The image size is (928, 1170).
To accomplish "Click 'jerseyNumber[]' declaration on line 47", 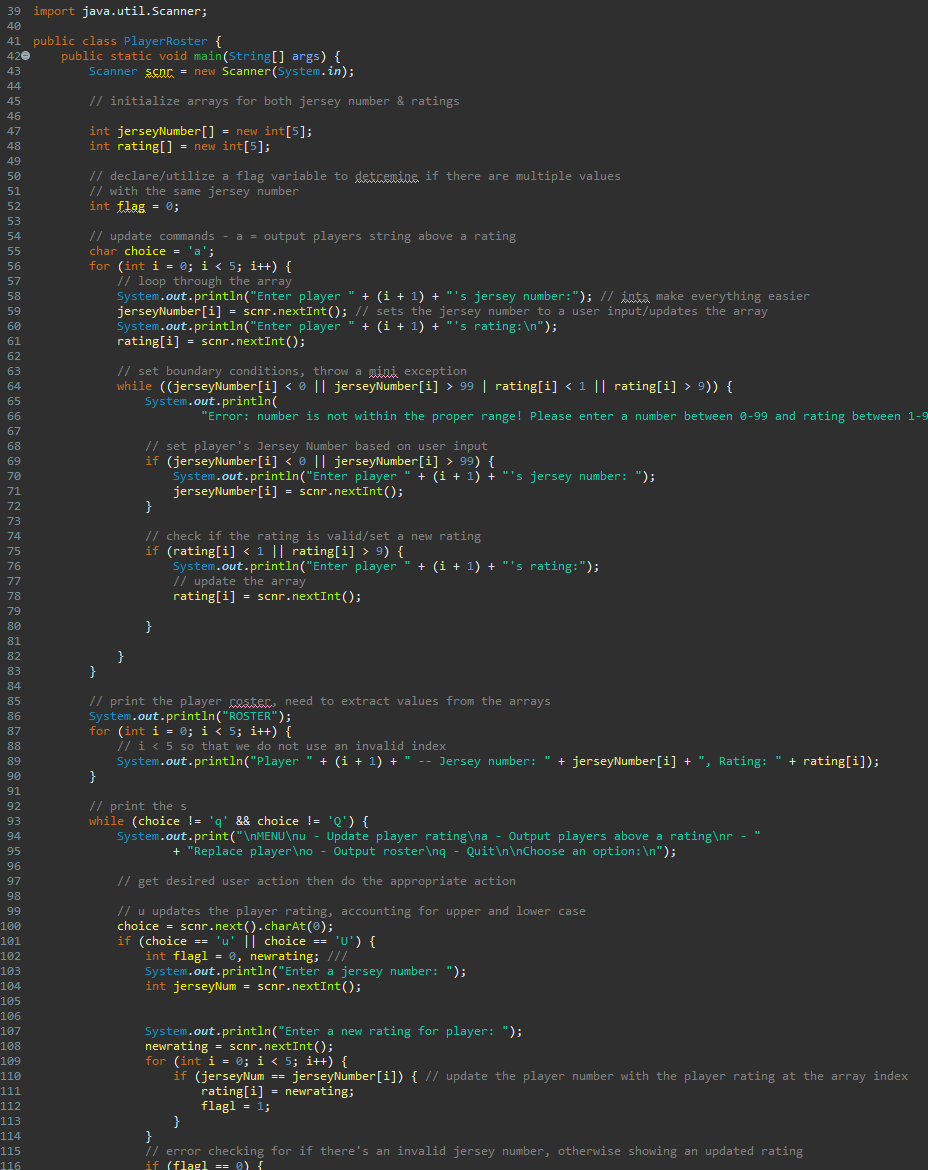I will point(166,131).
